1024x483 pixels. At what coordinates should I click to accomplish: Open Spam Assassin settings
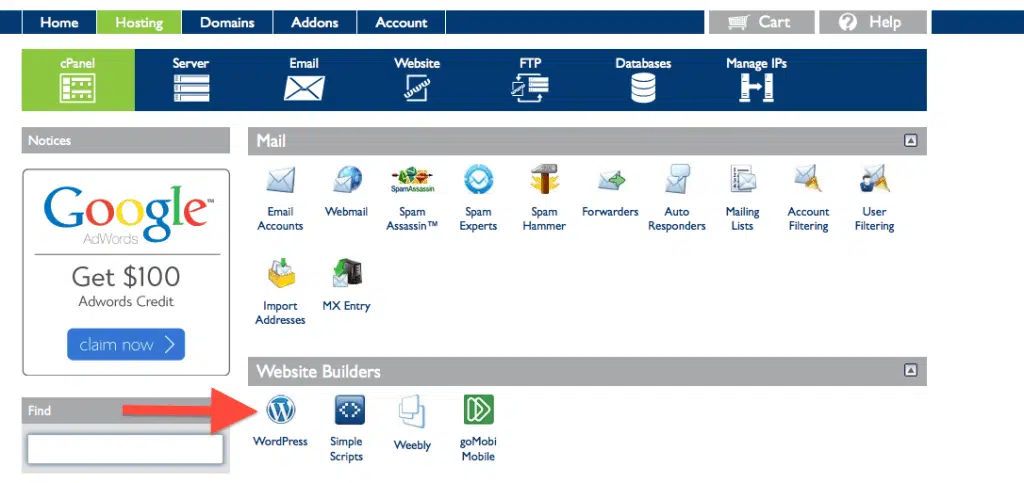pyautogui.click(x=412, y=181)
